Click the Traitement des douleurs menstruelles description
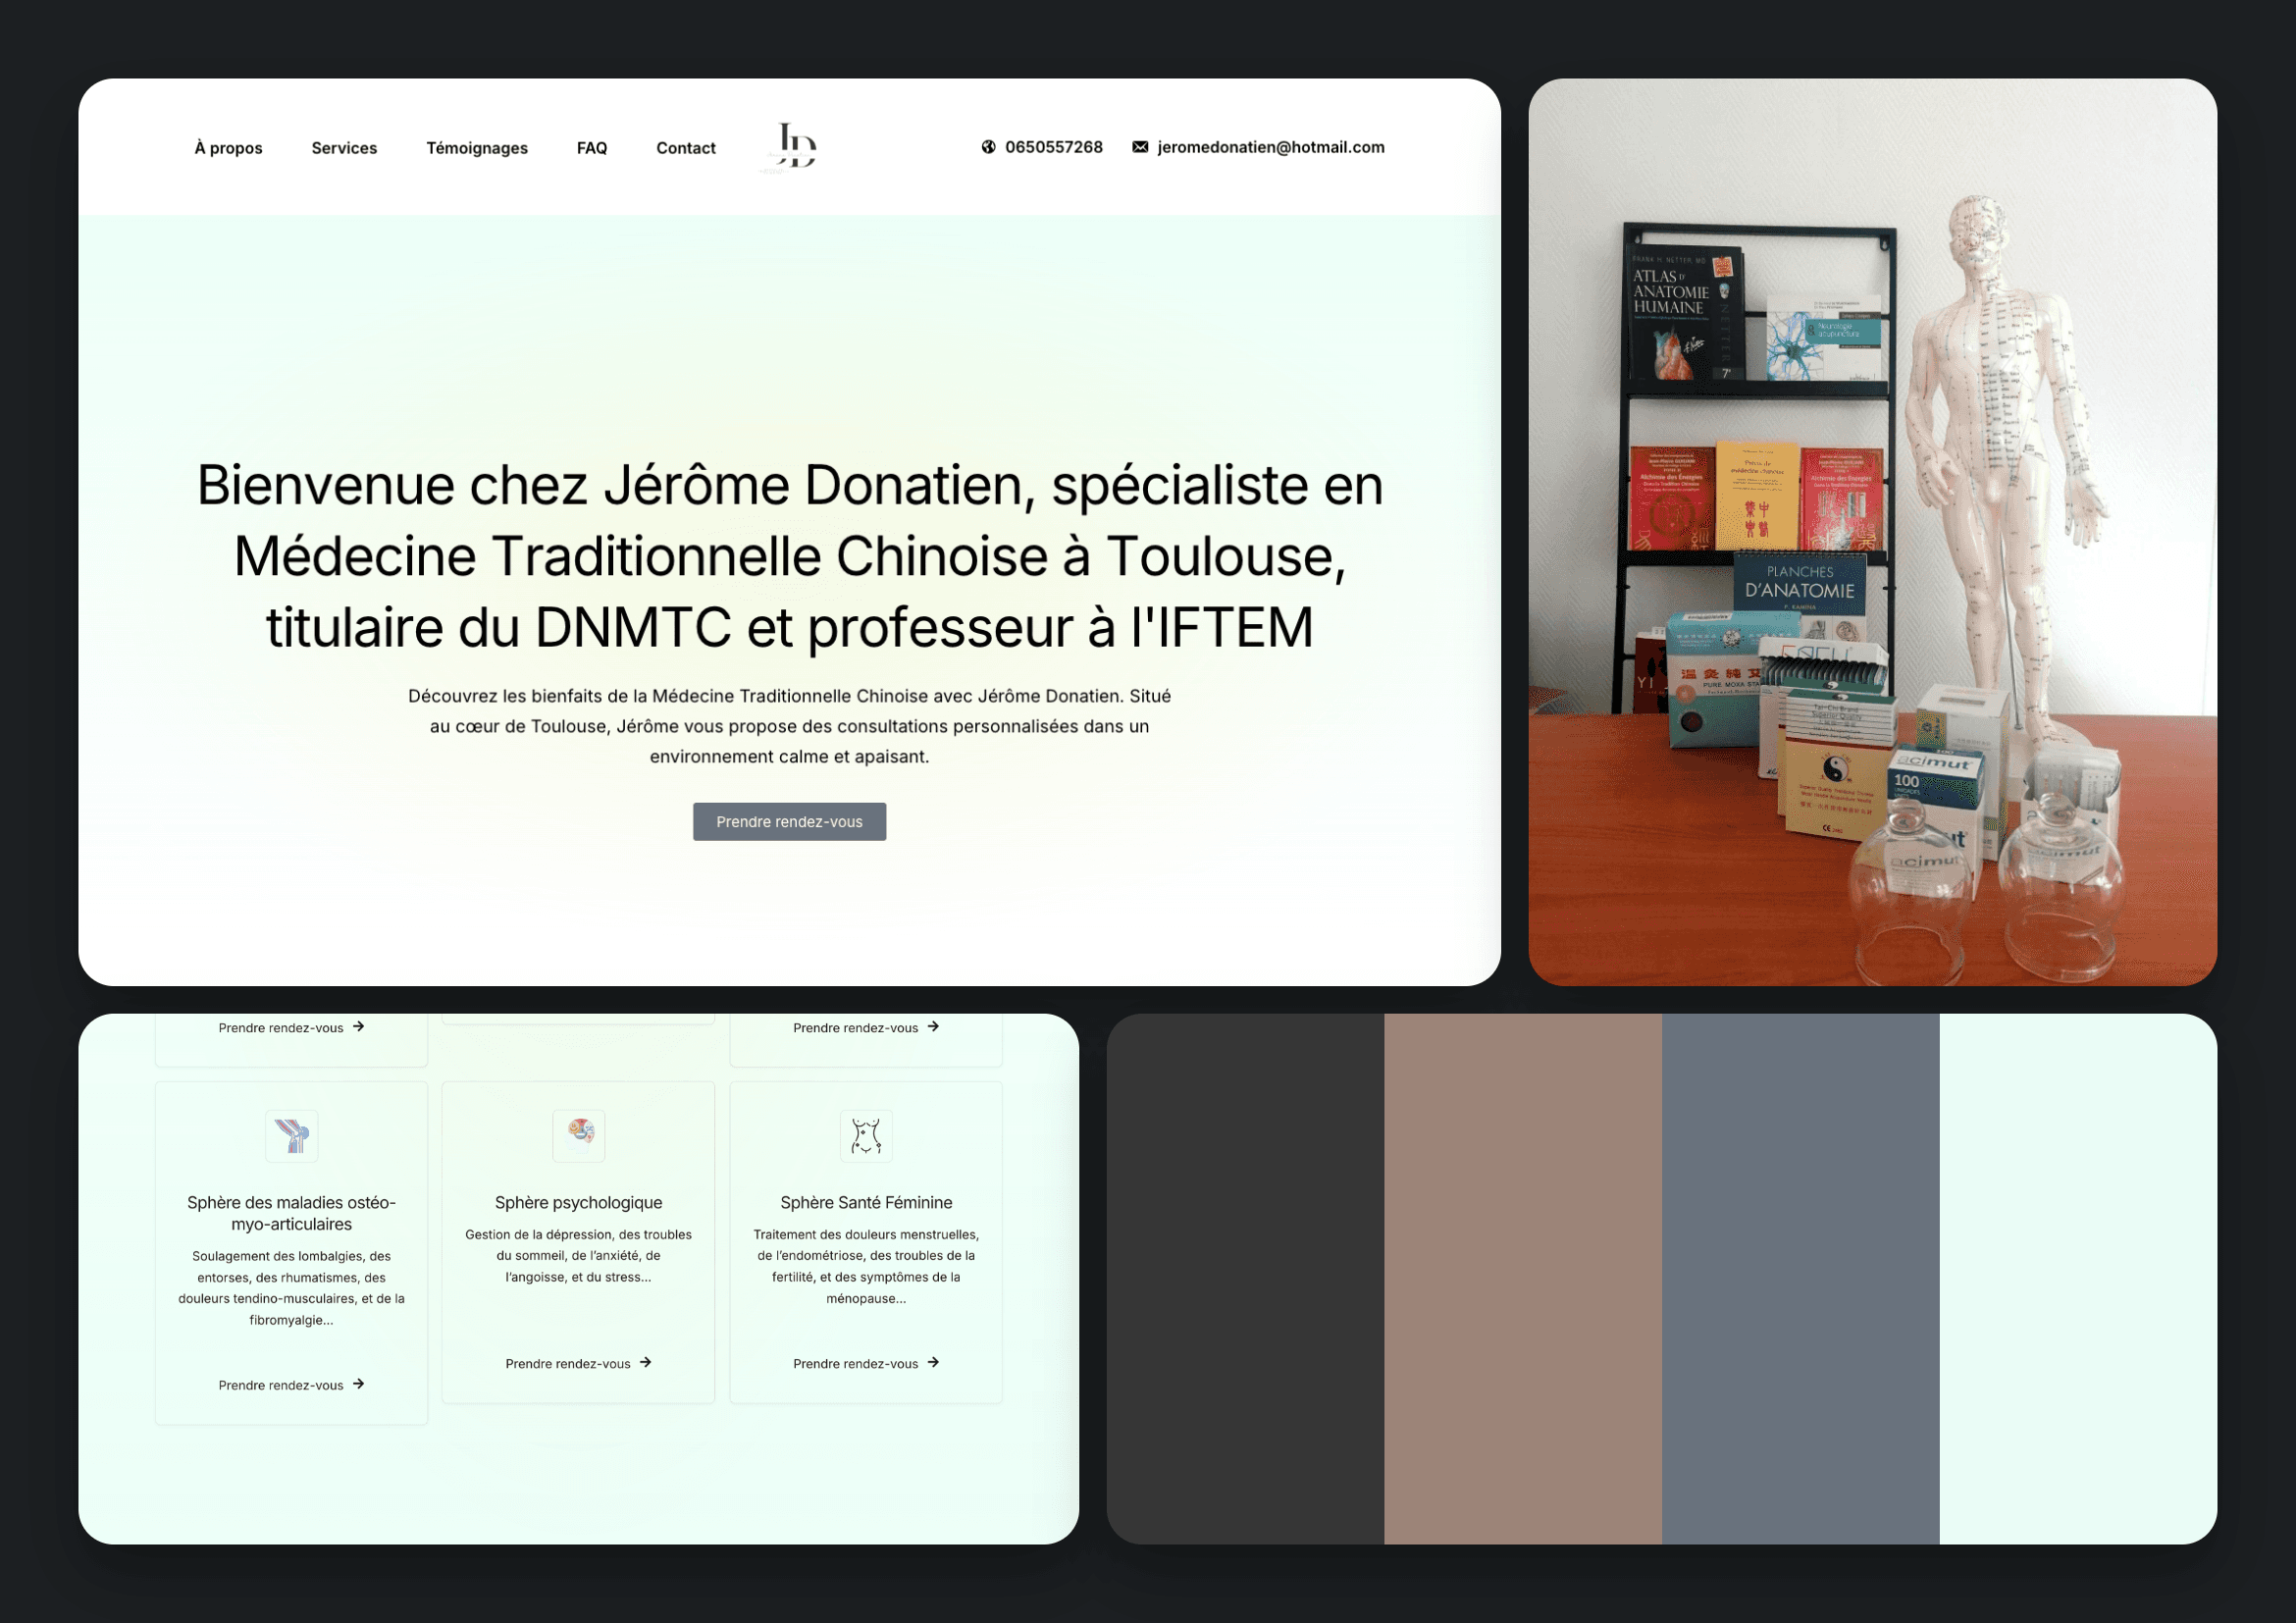This screenshot has height=1623, width=2296. pyautogui.click(x=866, y=1266)
